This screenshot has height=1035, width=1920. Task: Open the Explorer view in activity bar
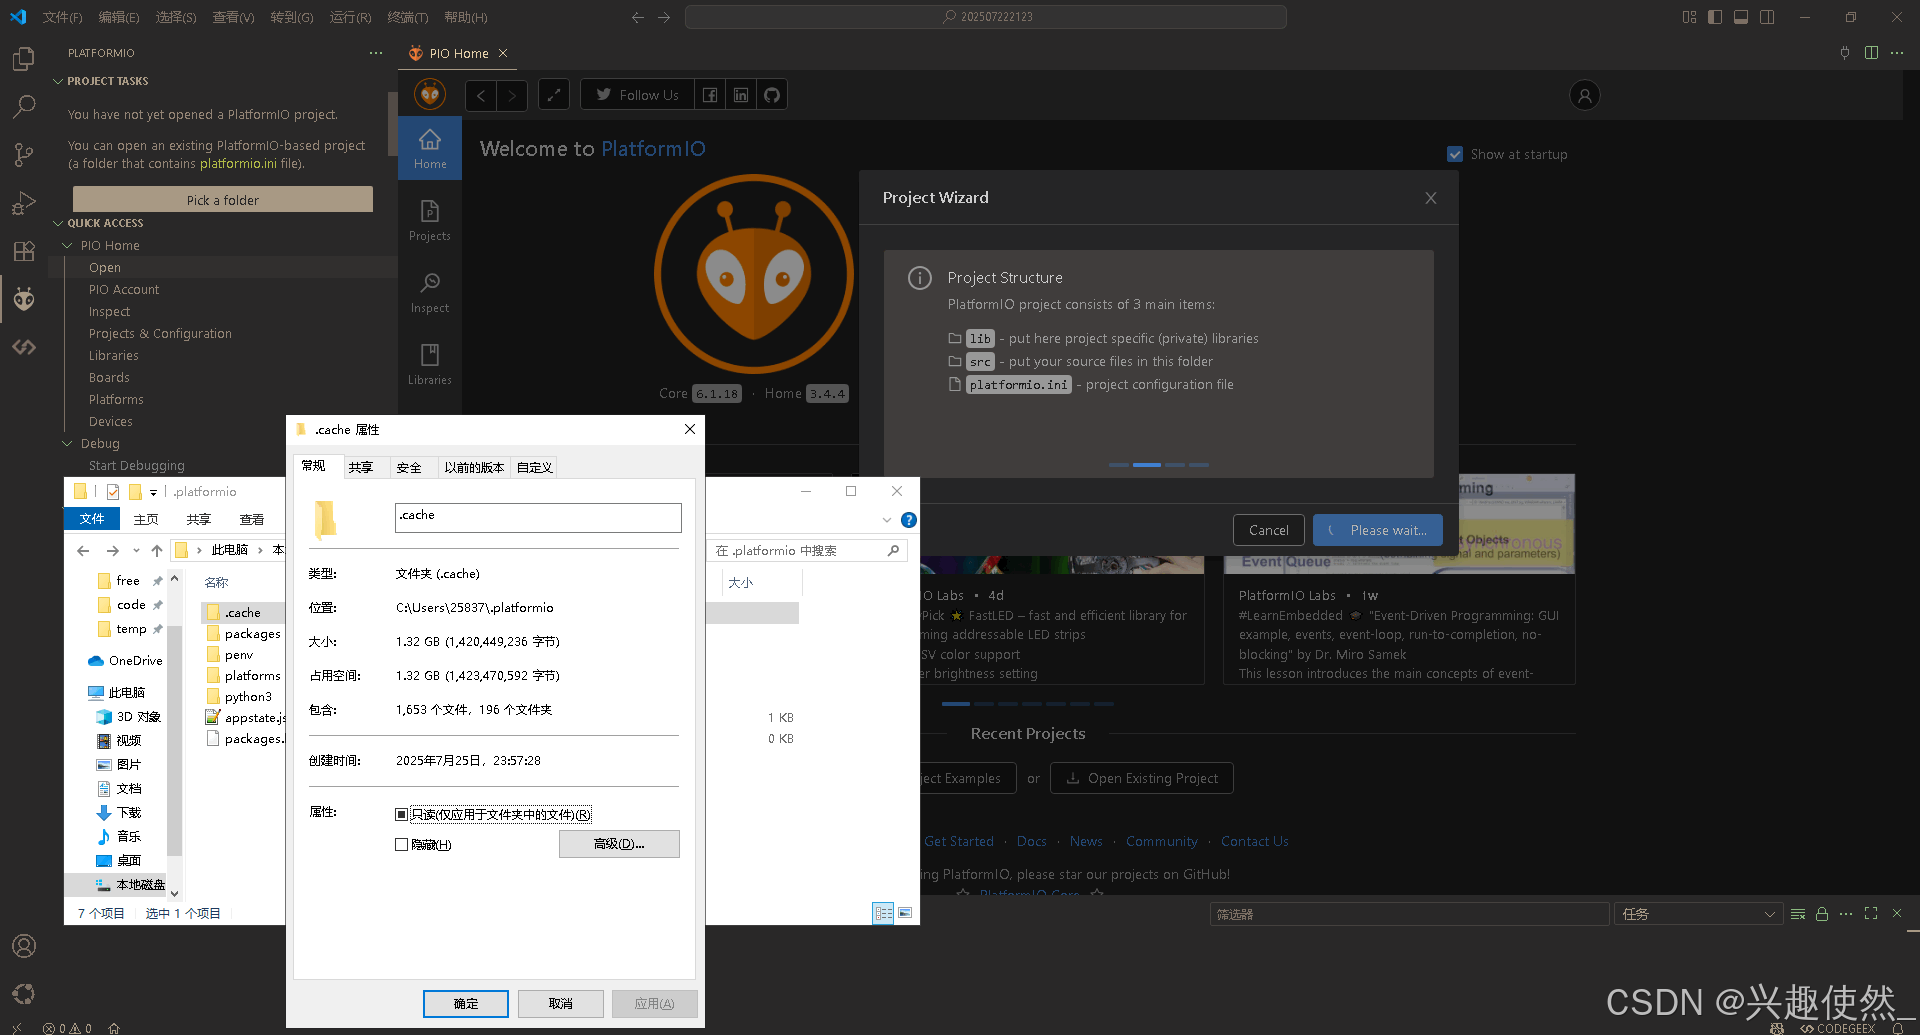click(24, 59)
